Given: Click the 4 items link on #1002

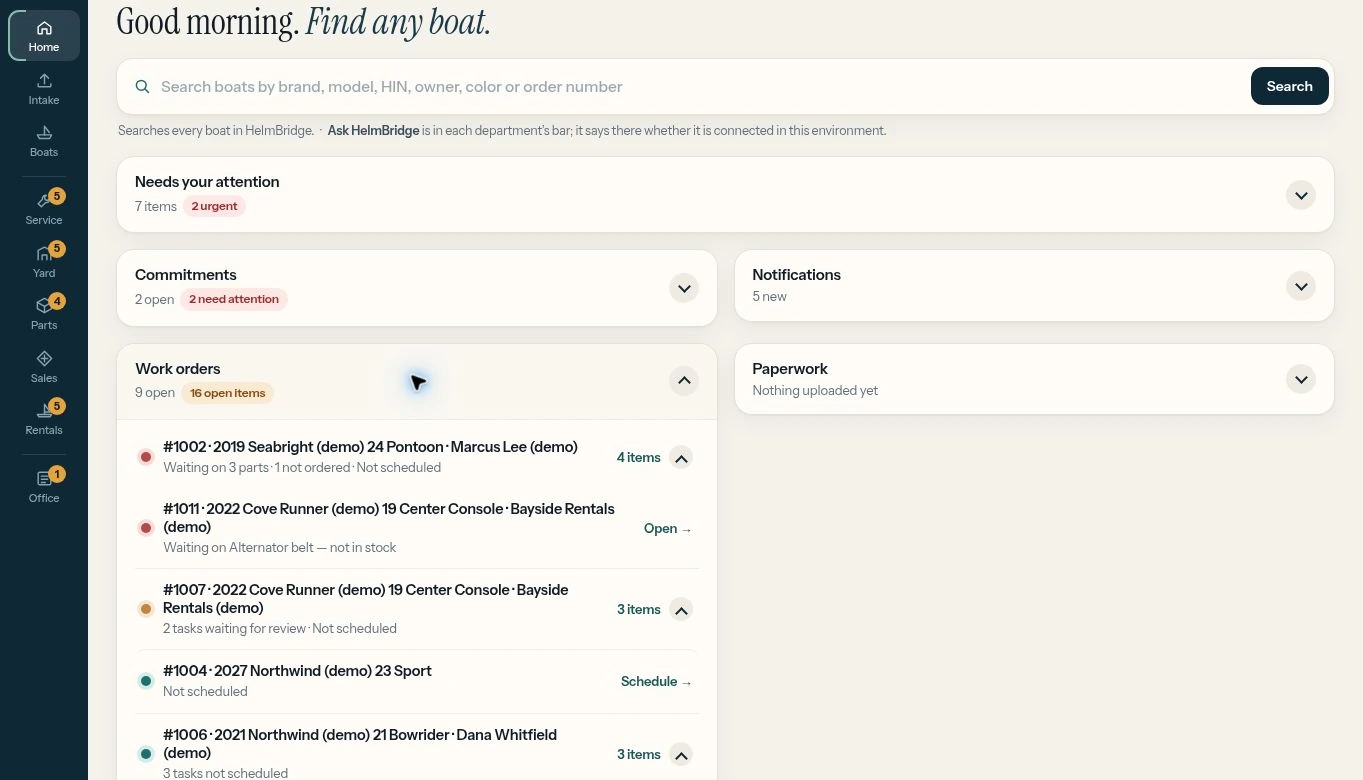Looking at the screenshot, I should pos(638,457).
